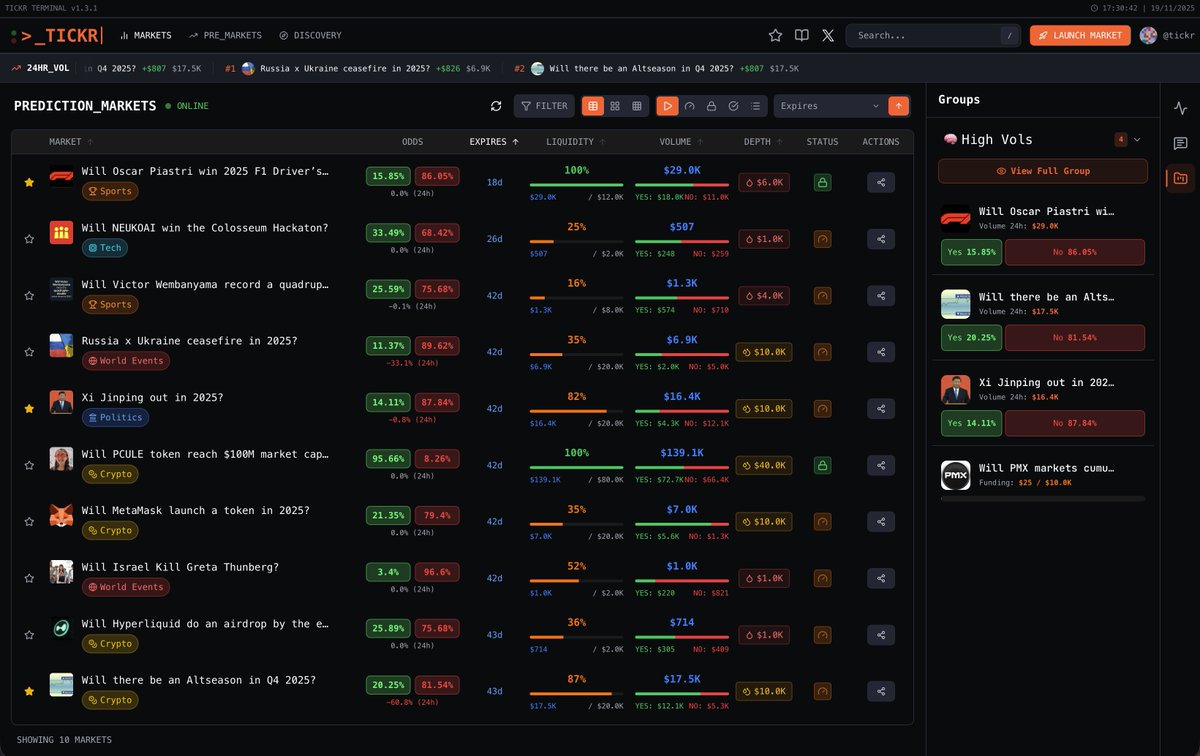Viewport: 1200px width, 756px height.
Task: Click the PMX markets funding progress bar
Action: 1043,498
